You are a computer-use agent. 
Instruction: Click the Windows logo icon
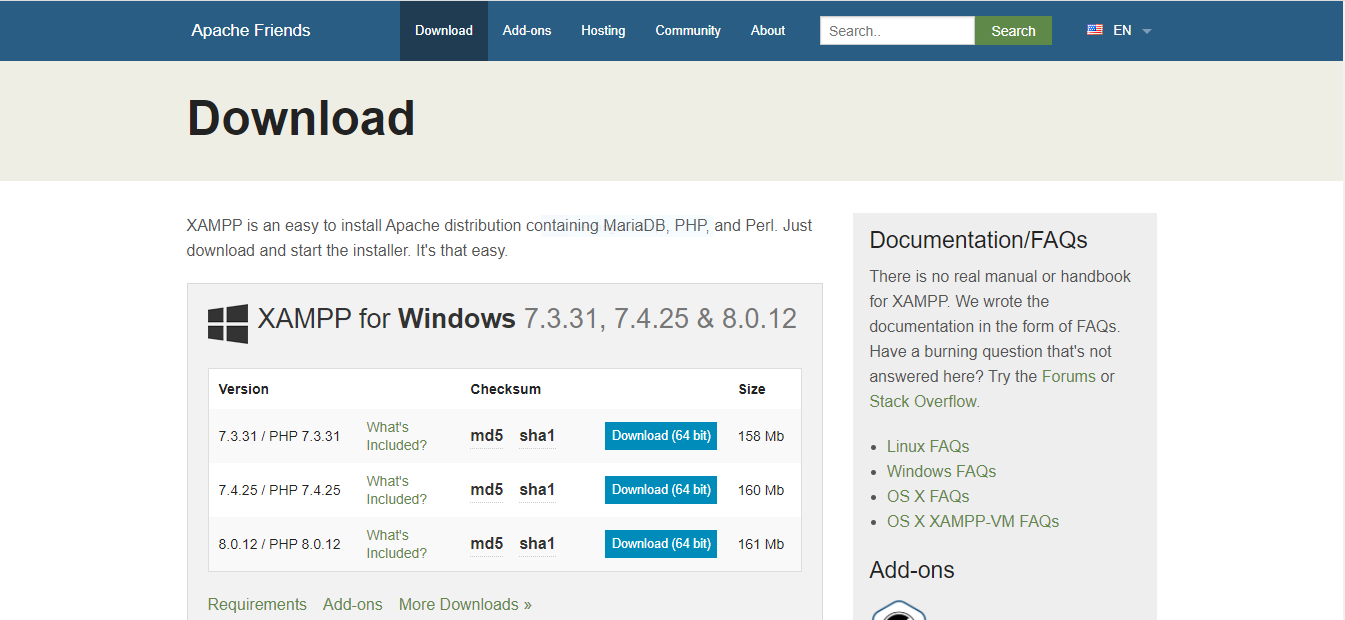(228, 324)
